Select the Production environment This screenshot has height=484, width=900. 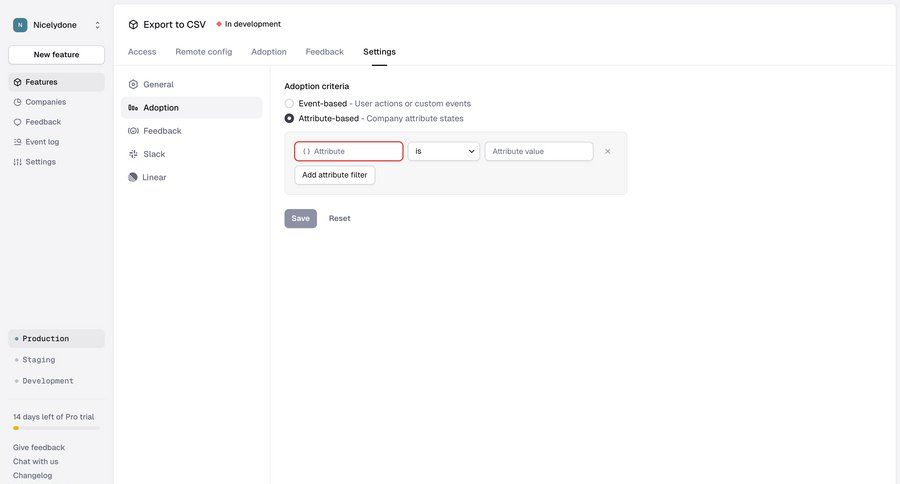pyautogui.click(x=56, y=339)
